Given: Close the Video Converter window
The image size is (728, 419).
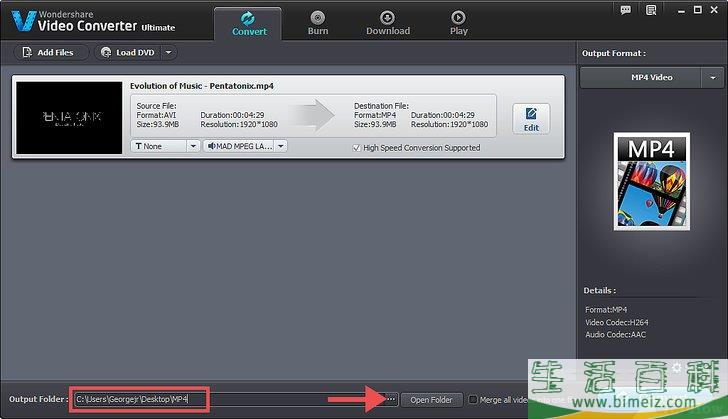Looking at the screenshot, I should click(x=714, y=10).
